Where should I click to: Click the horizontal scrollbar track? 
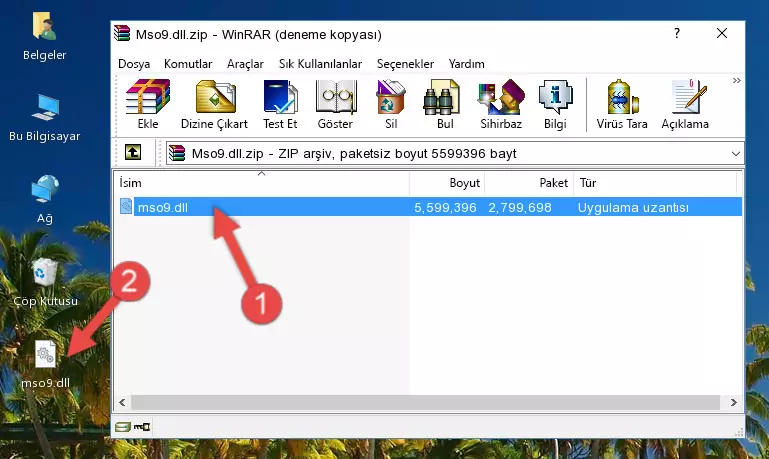[x=425, y=403]
